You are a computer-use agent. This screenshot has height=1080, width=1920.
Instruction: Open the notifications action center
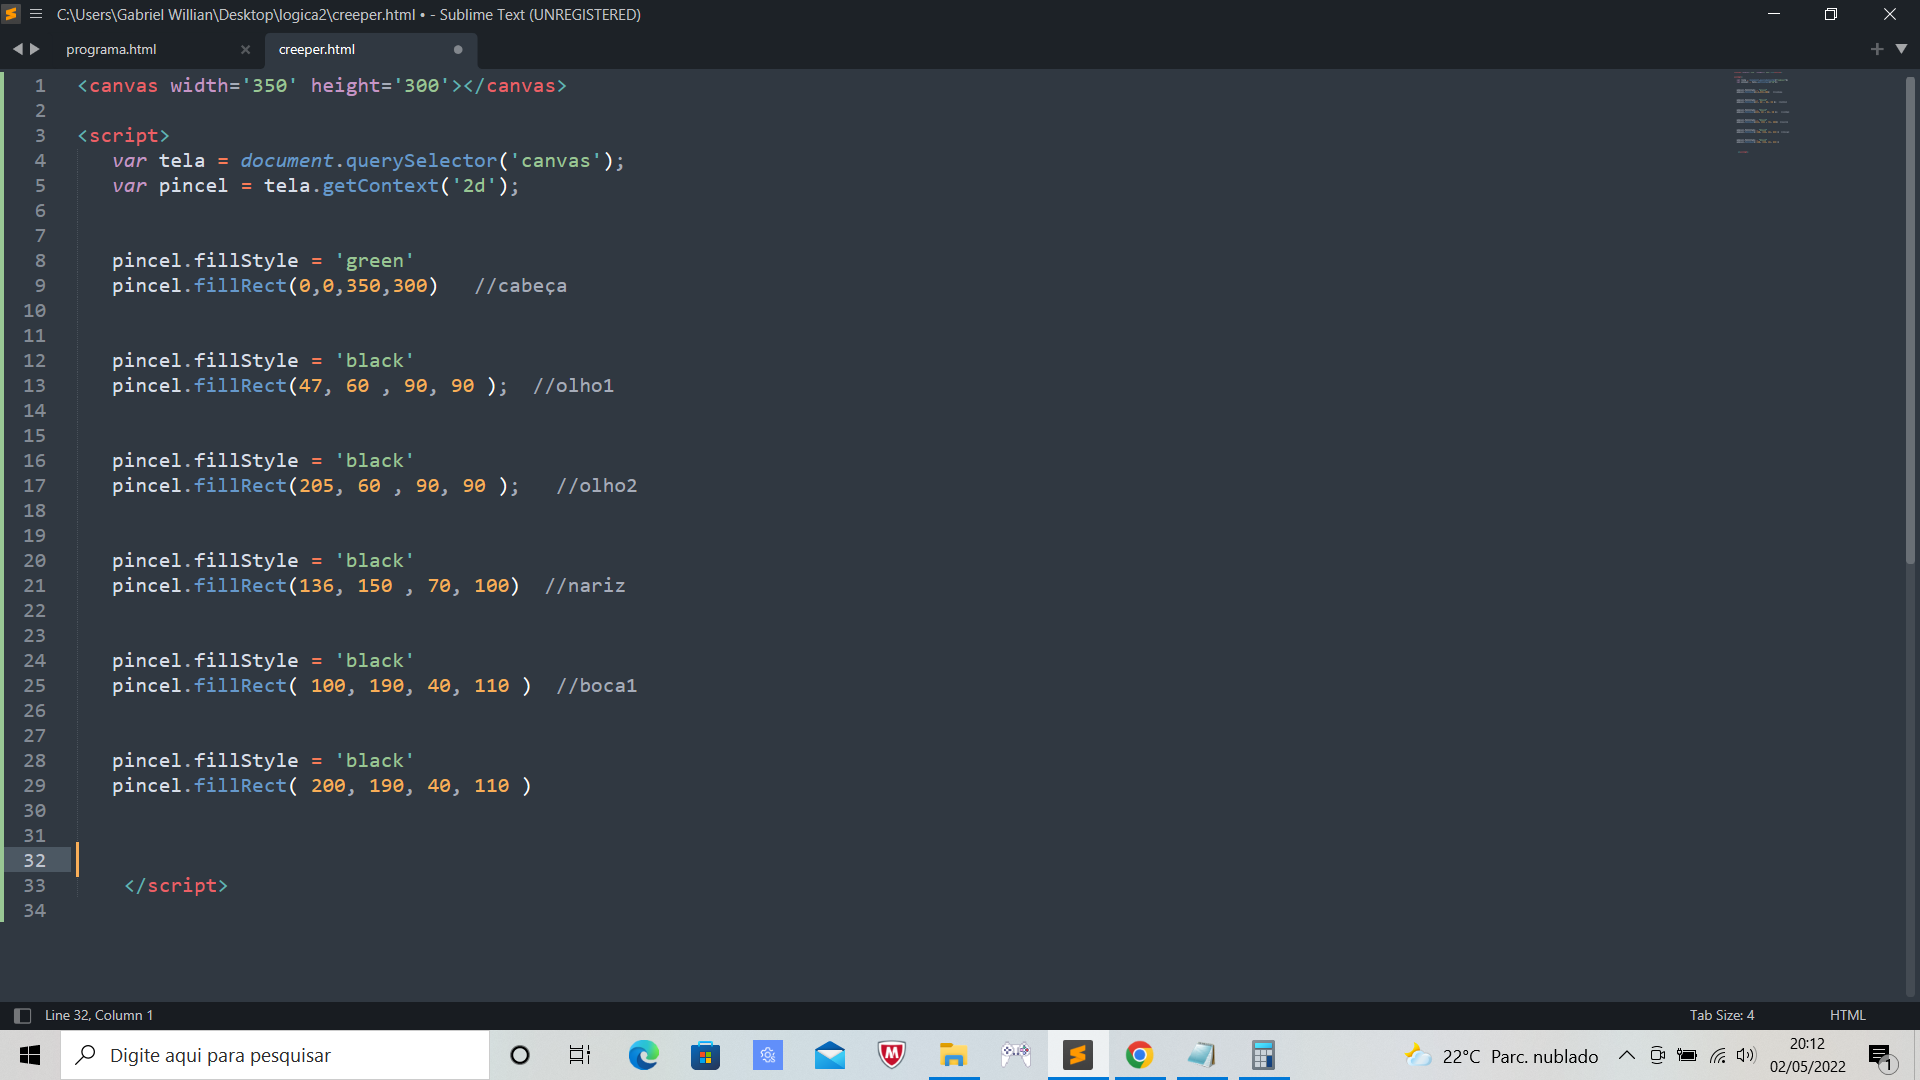point(1881,1056)
